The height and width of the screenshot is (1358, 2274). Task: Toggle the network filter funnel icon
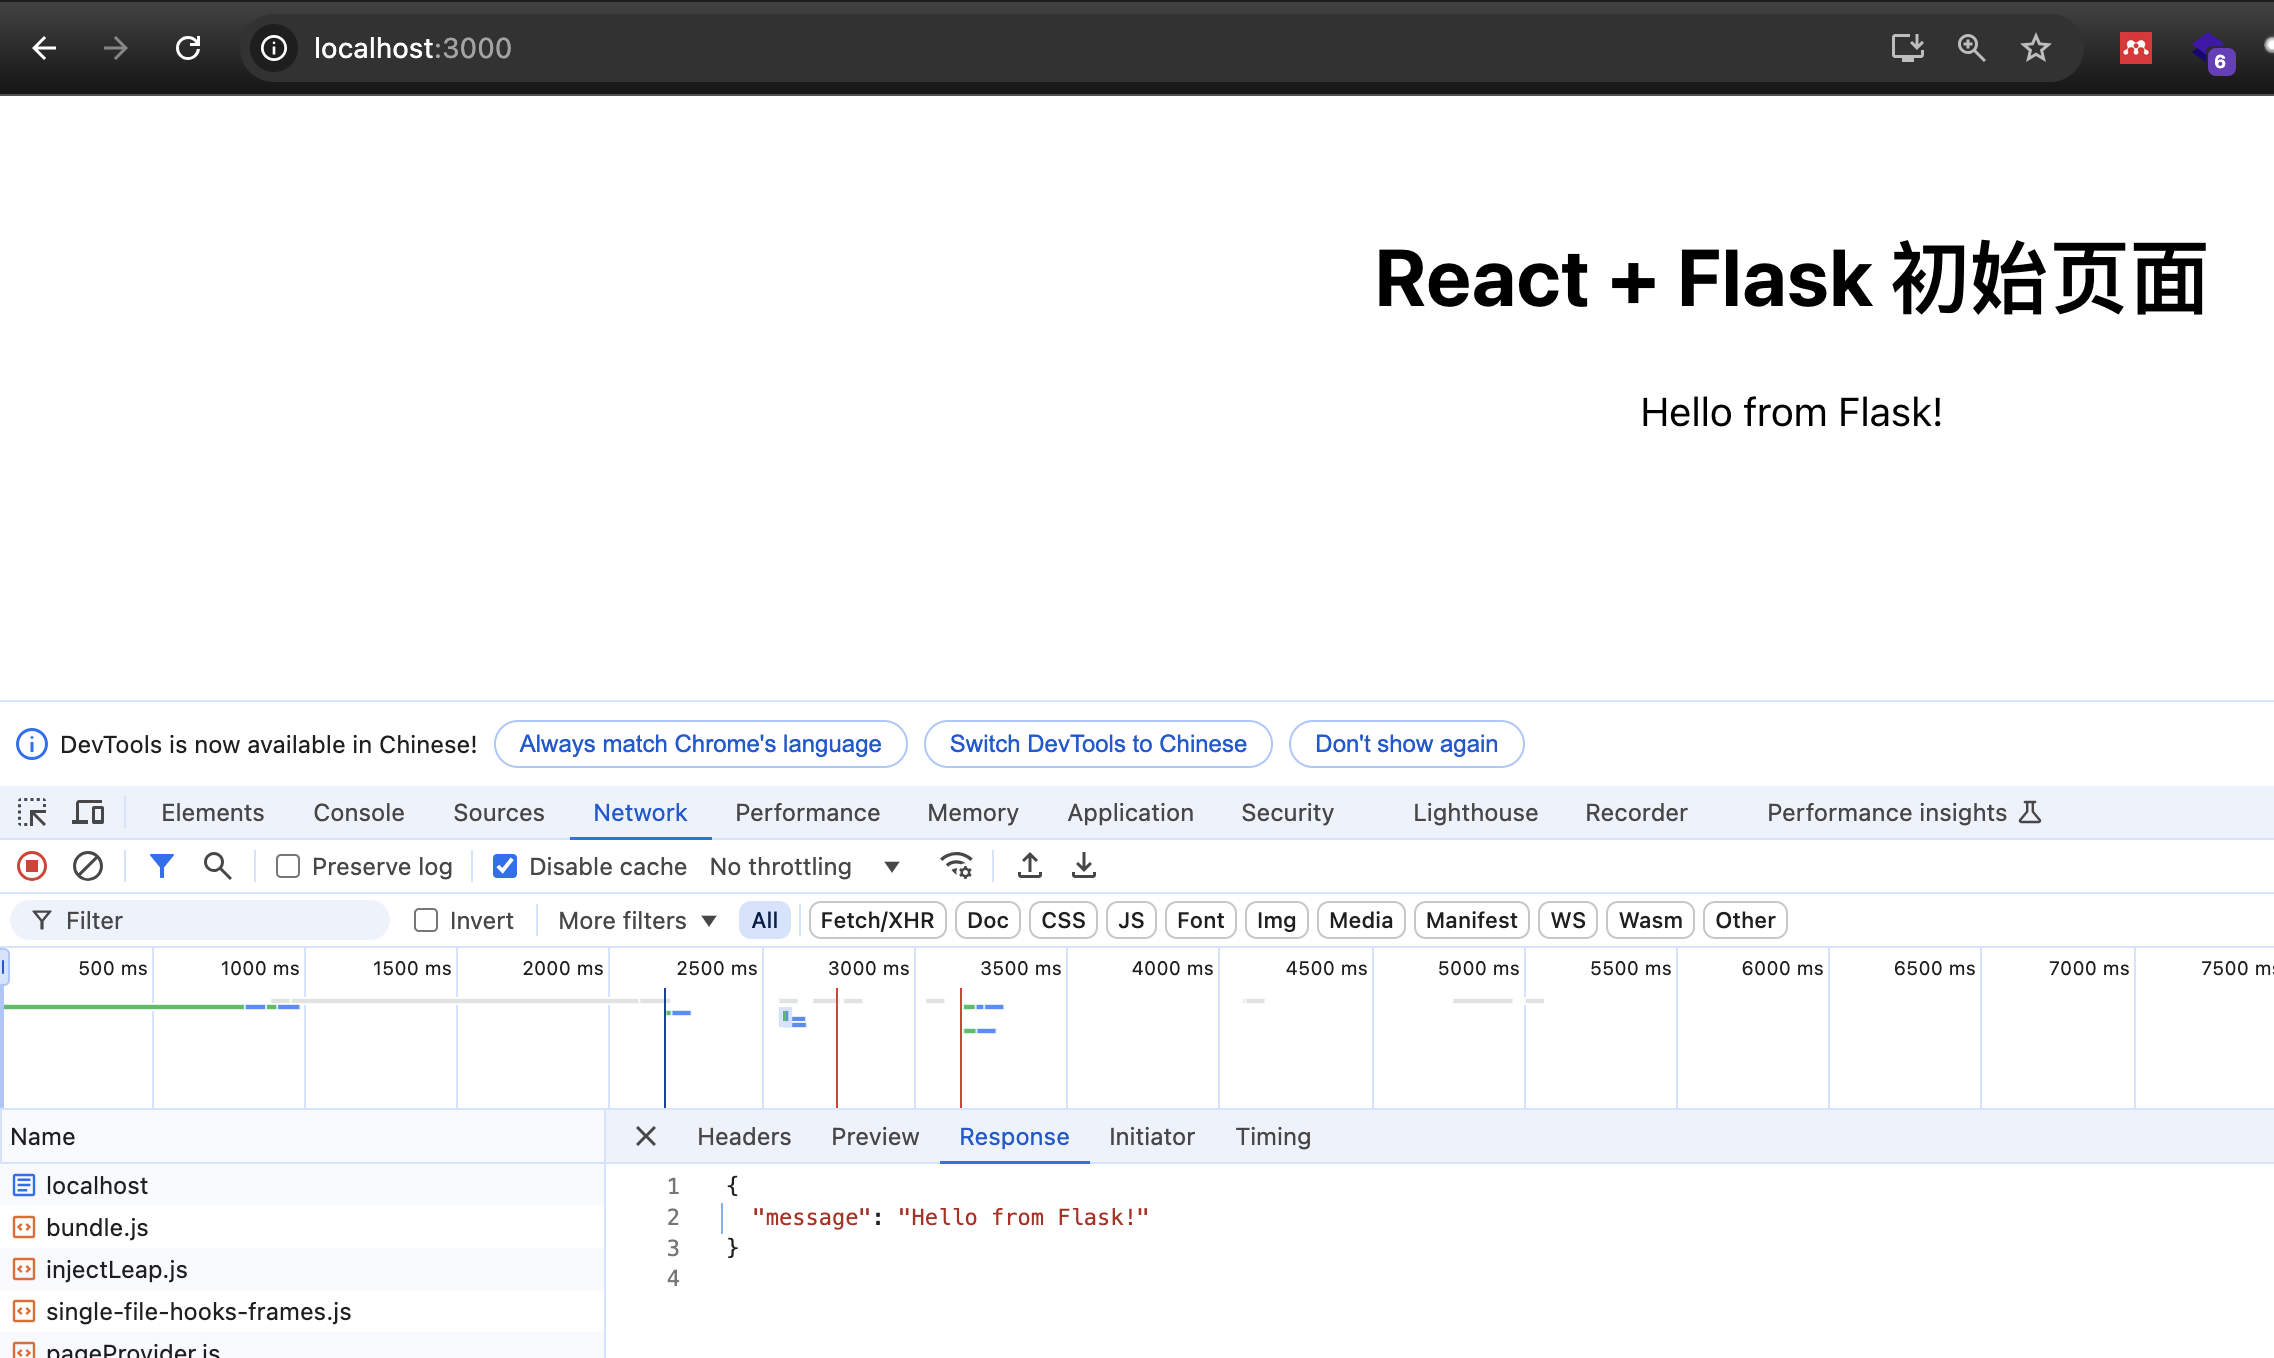point(161,866)
